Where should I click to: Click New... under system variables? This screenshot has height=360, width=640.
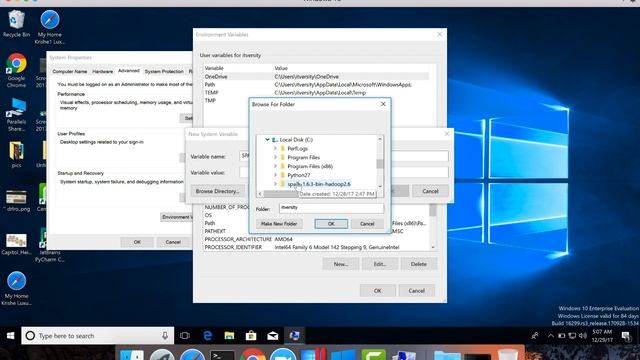341,264
